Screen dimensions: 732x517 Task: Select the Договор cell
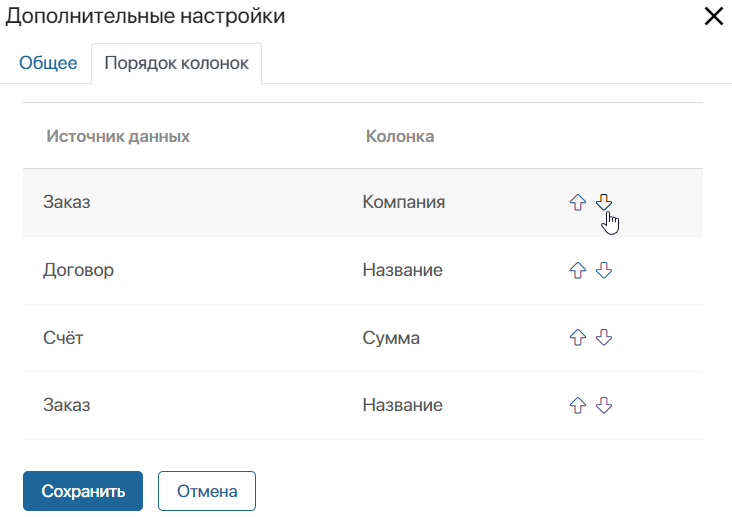[78, 270]
